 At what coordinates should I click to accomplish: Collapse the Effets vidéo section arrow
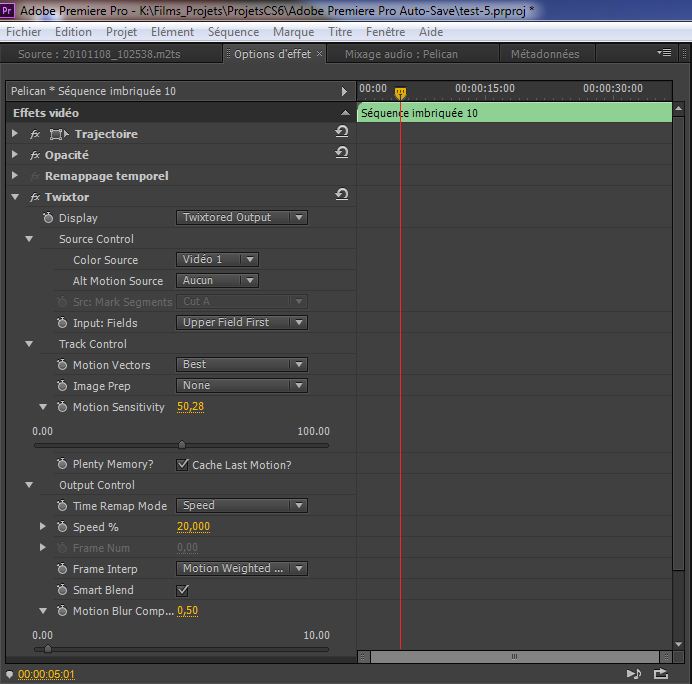click(346, 113)
